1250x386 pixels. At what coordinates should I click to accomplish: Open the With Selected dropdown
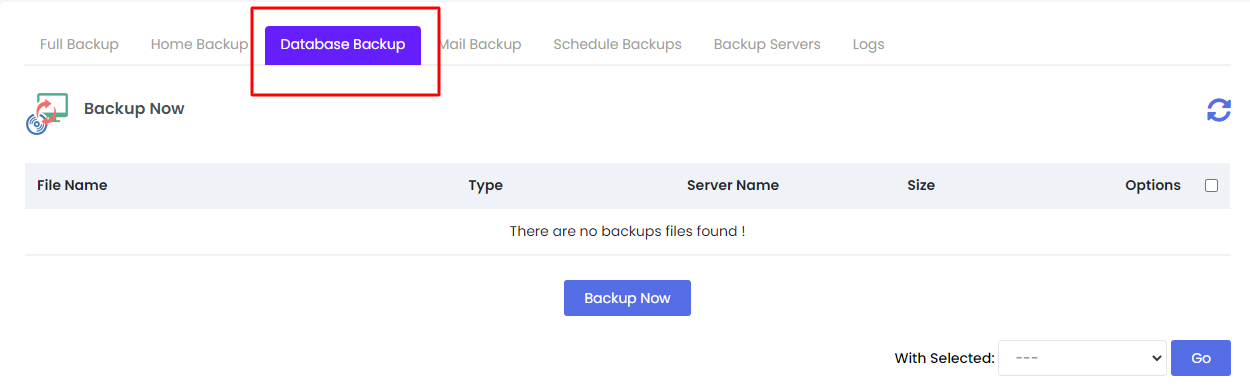click(x=1082, y=358)
